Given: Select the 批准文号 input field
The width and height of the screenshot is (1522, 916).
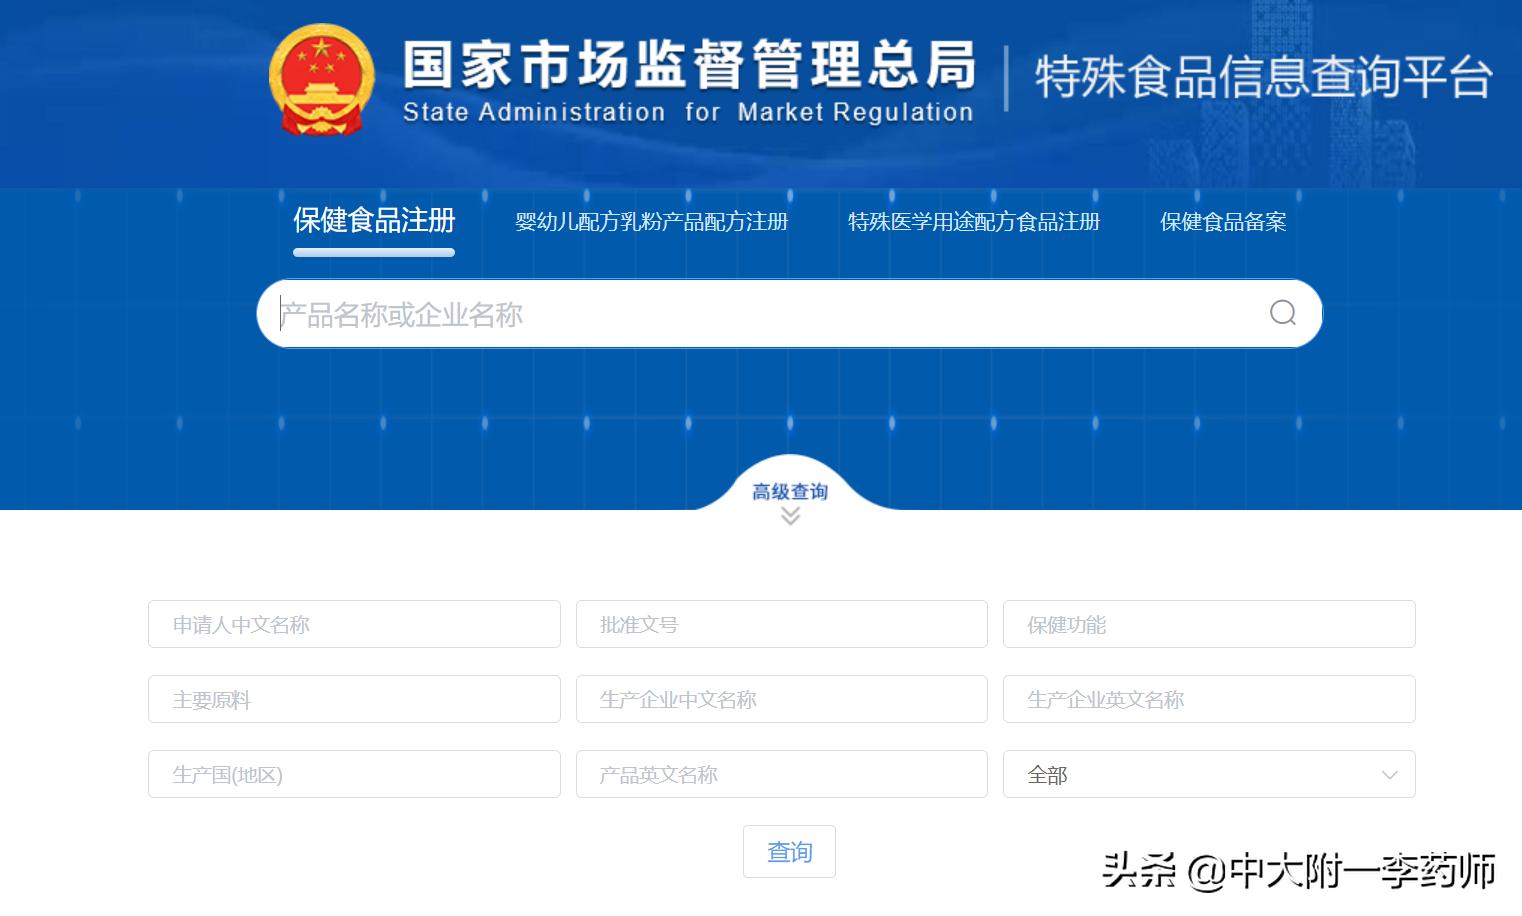Looking at the screenshot, I should 781,624.
